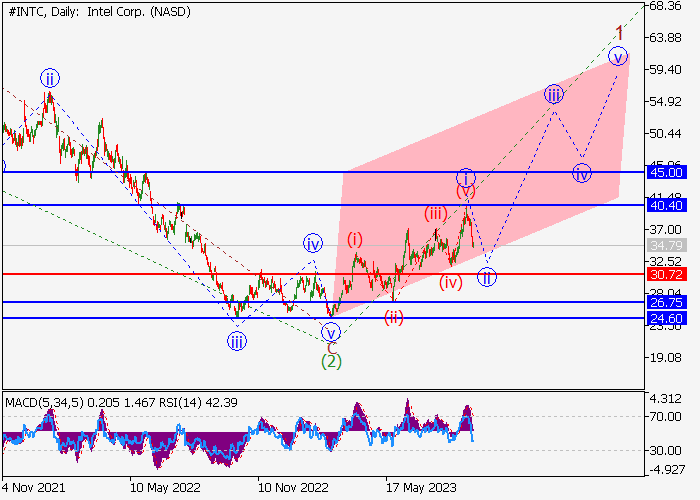
Task: Select the blue 40.40 price level tag
Action: point(666,205)
